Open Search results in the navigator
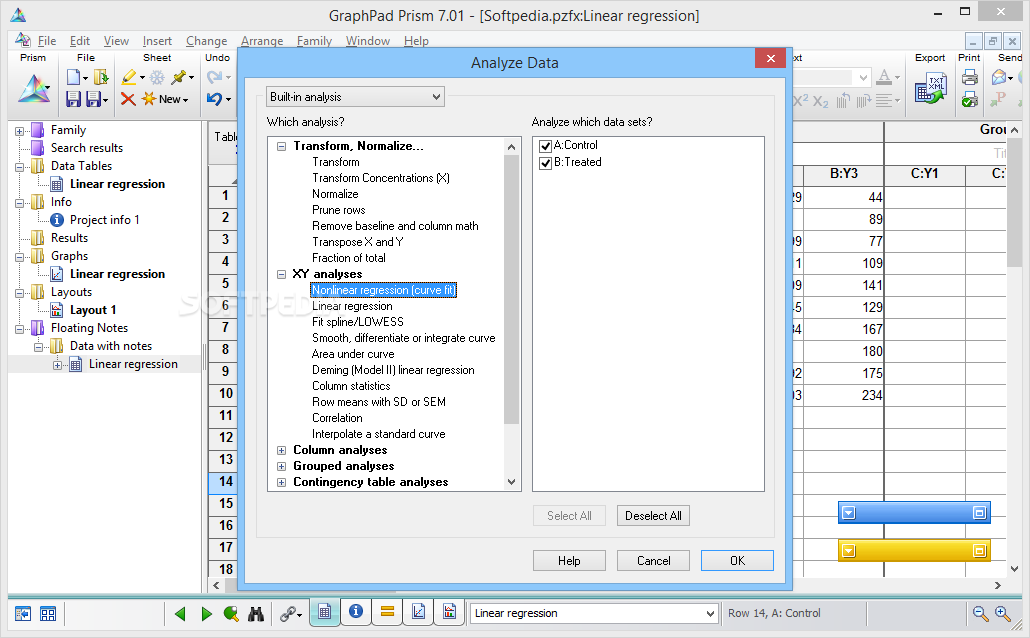This screenshot has width=1030, height=638. [x=87, y=148]
